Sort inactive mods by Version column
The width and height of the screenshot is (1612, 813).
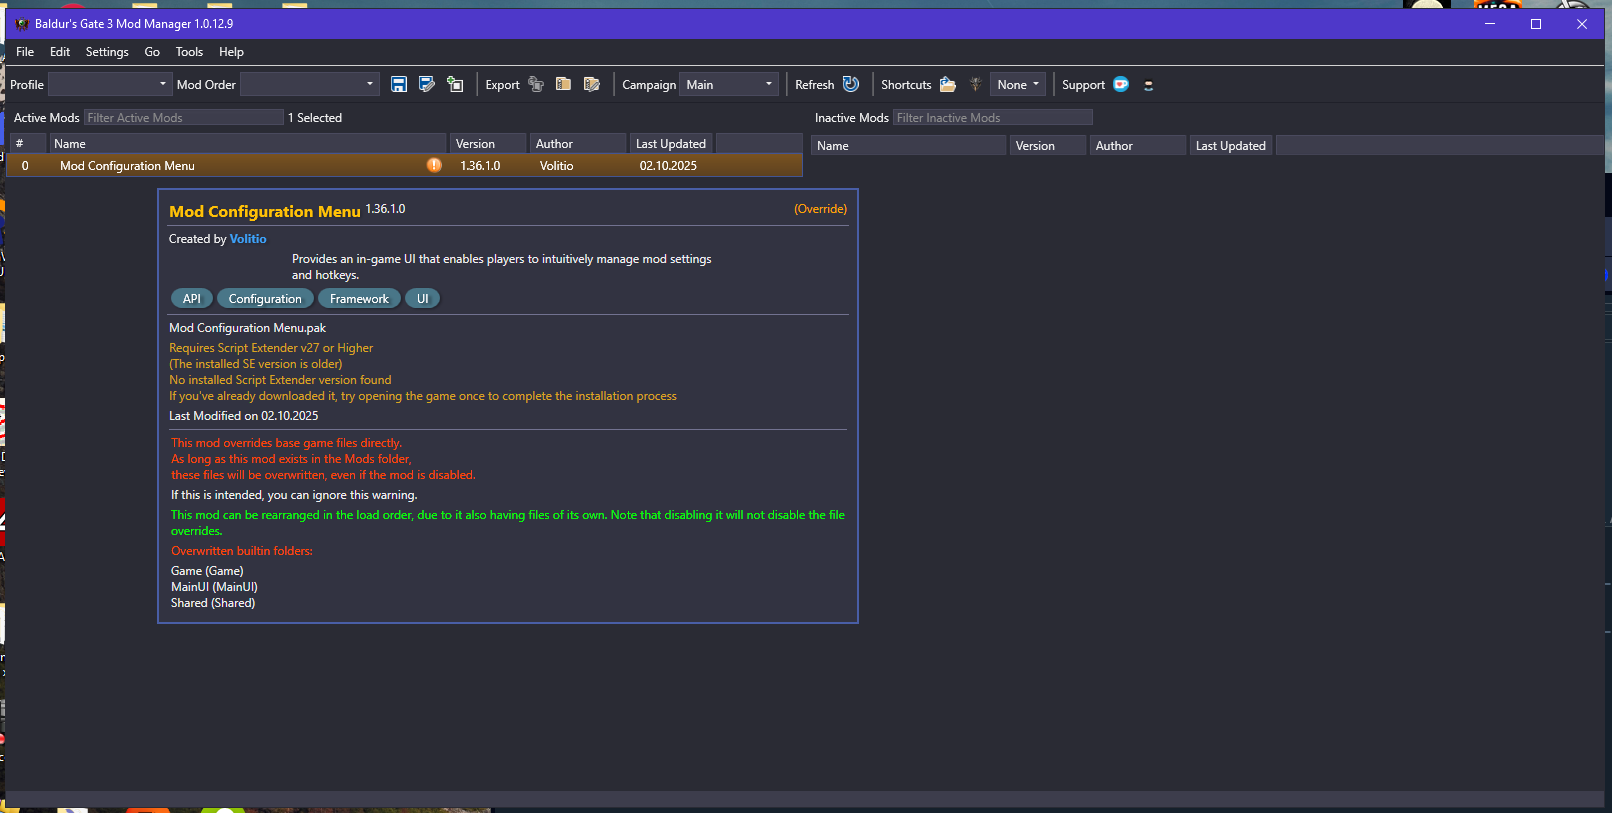1047,146
